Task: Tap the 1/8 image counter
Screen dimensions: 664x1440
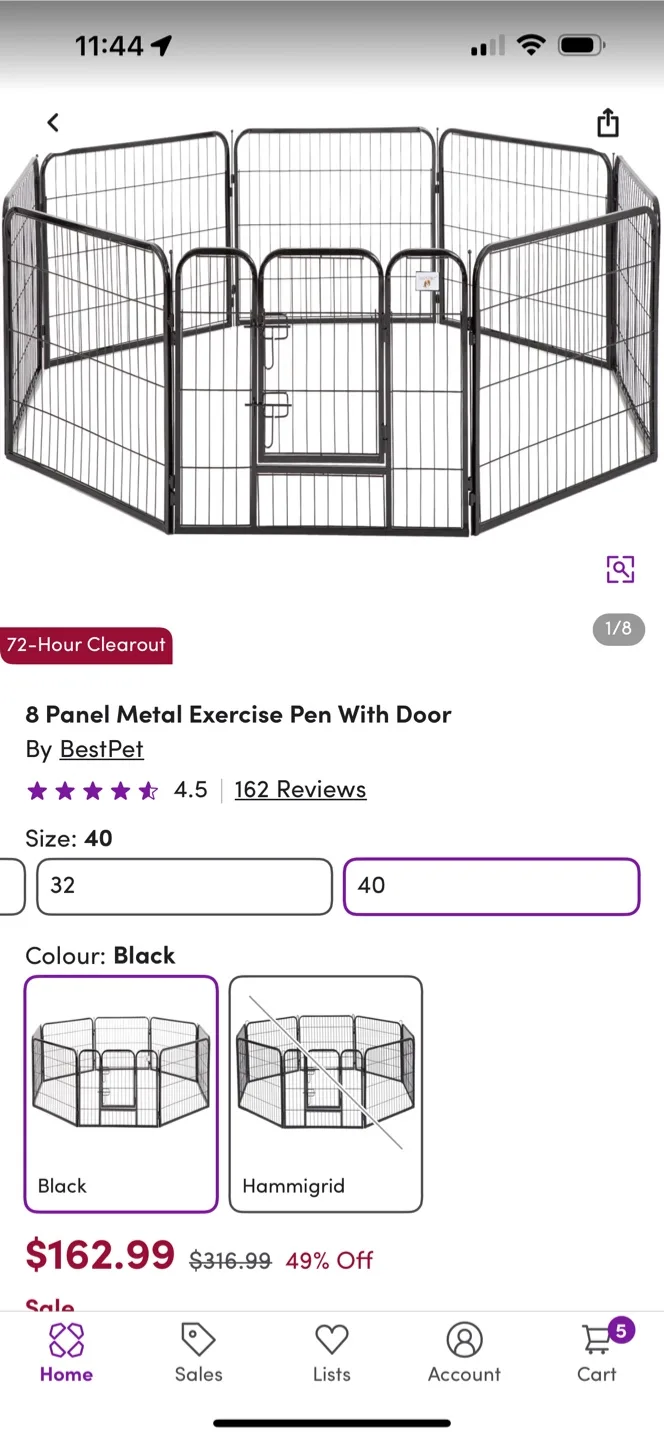Action: 619,629
